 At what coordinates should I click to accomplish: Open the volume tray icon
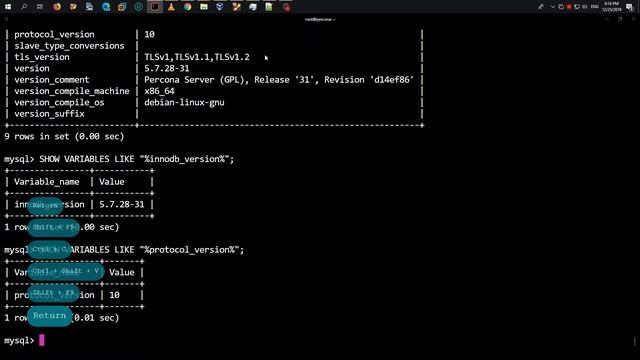tap(584, 7)
